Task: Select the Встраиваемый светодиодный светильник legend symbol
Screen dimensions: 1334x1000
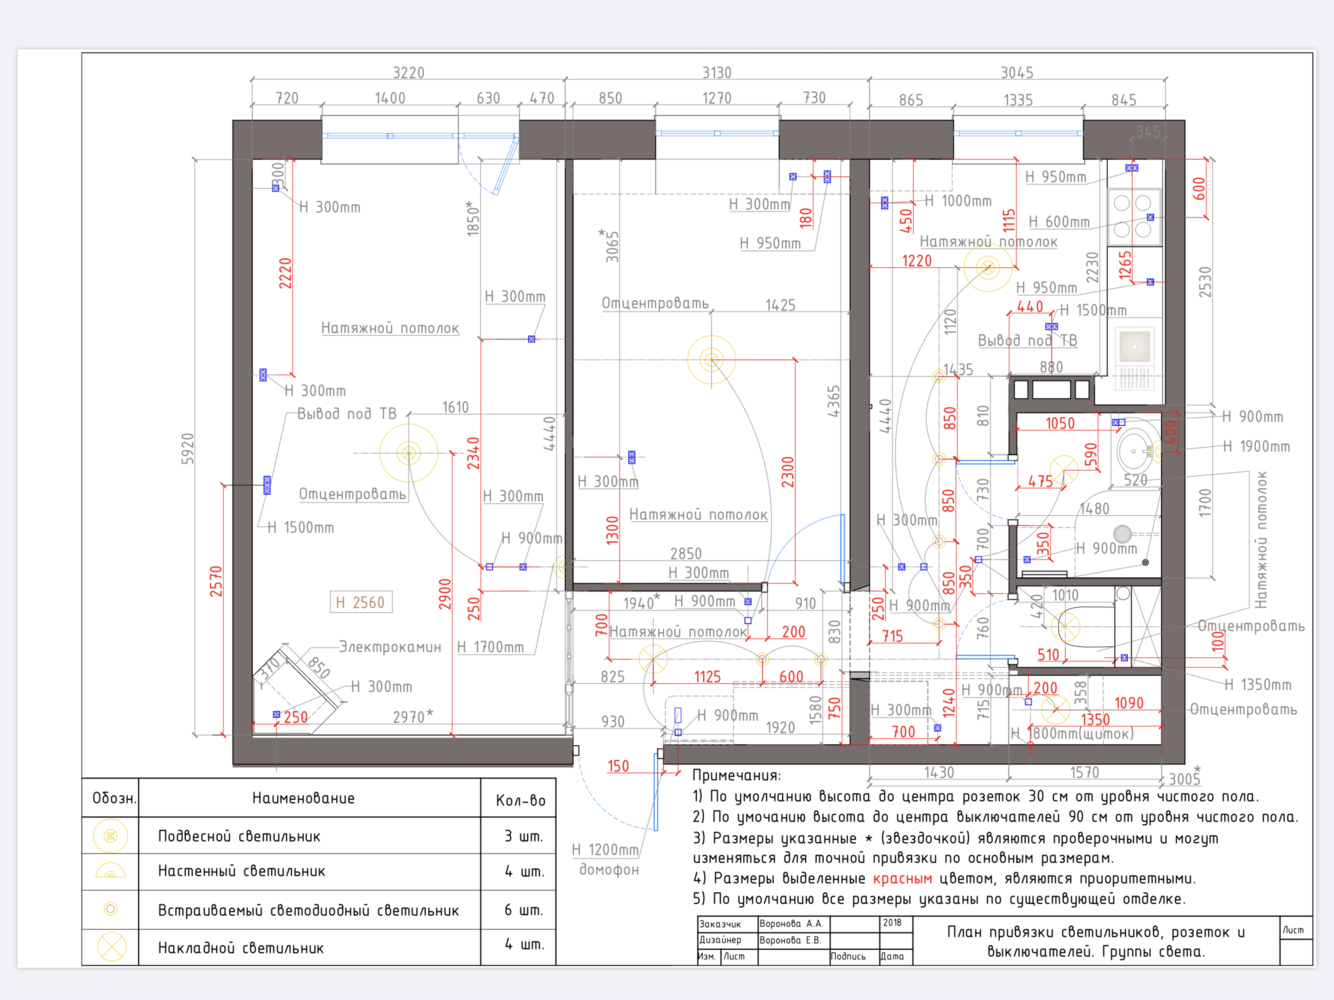Action: tap(111, 909)
